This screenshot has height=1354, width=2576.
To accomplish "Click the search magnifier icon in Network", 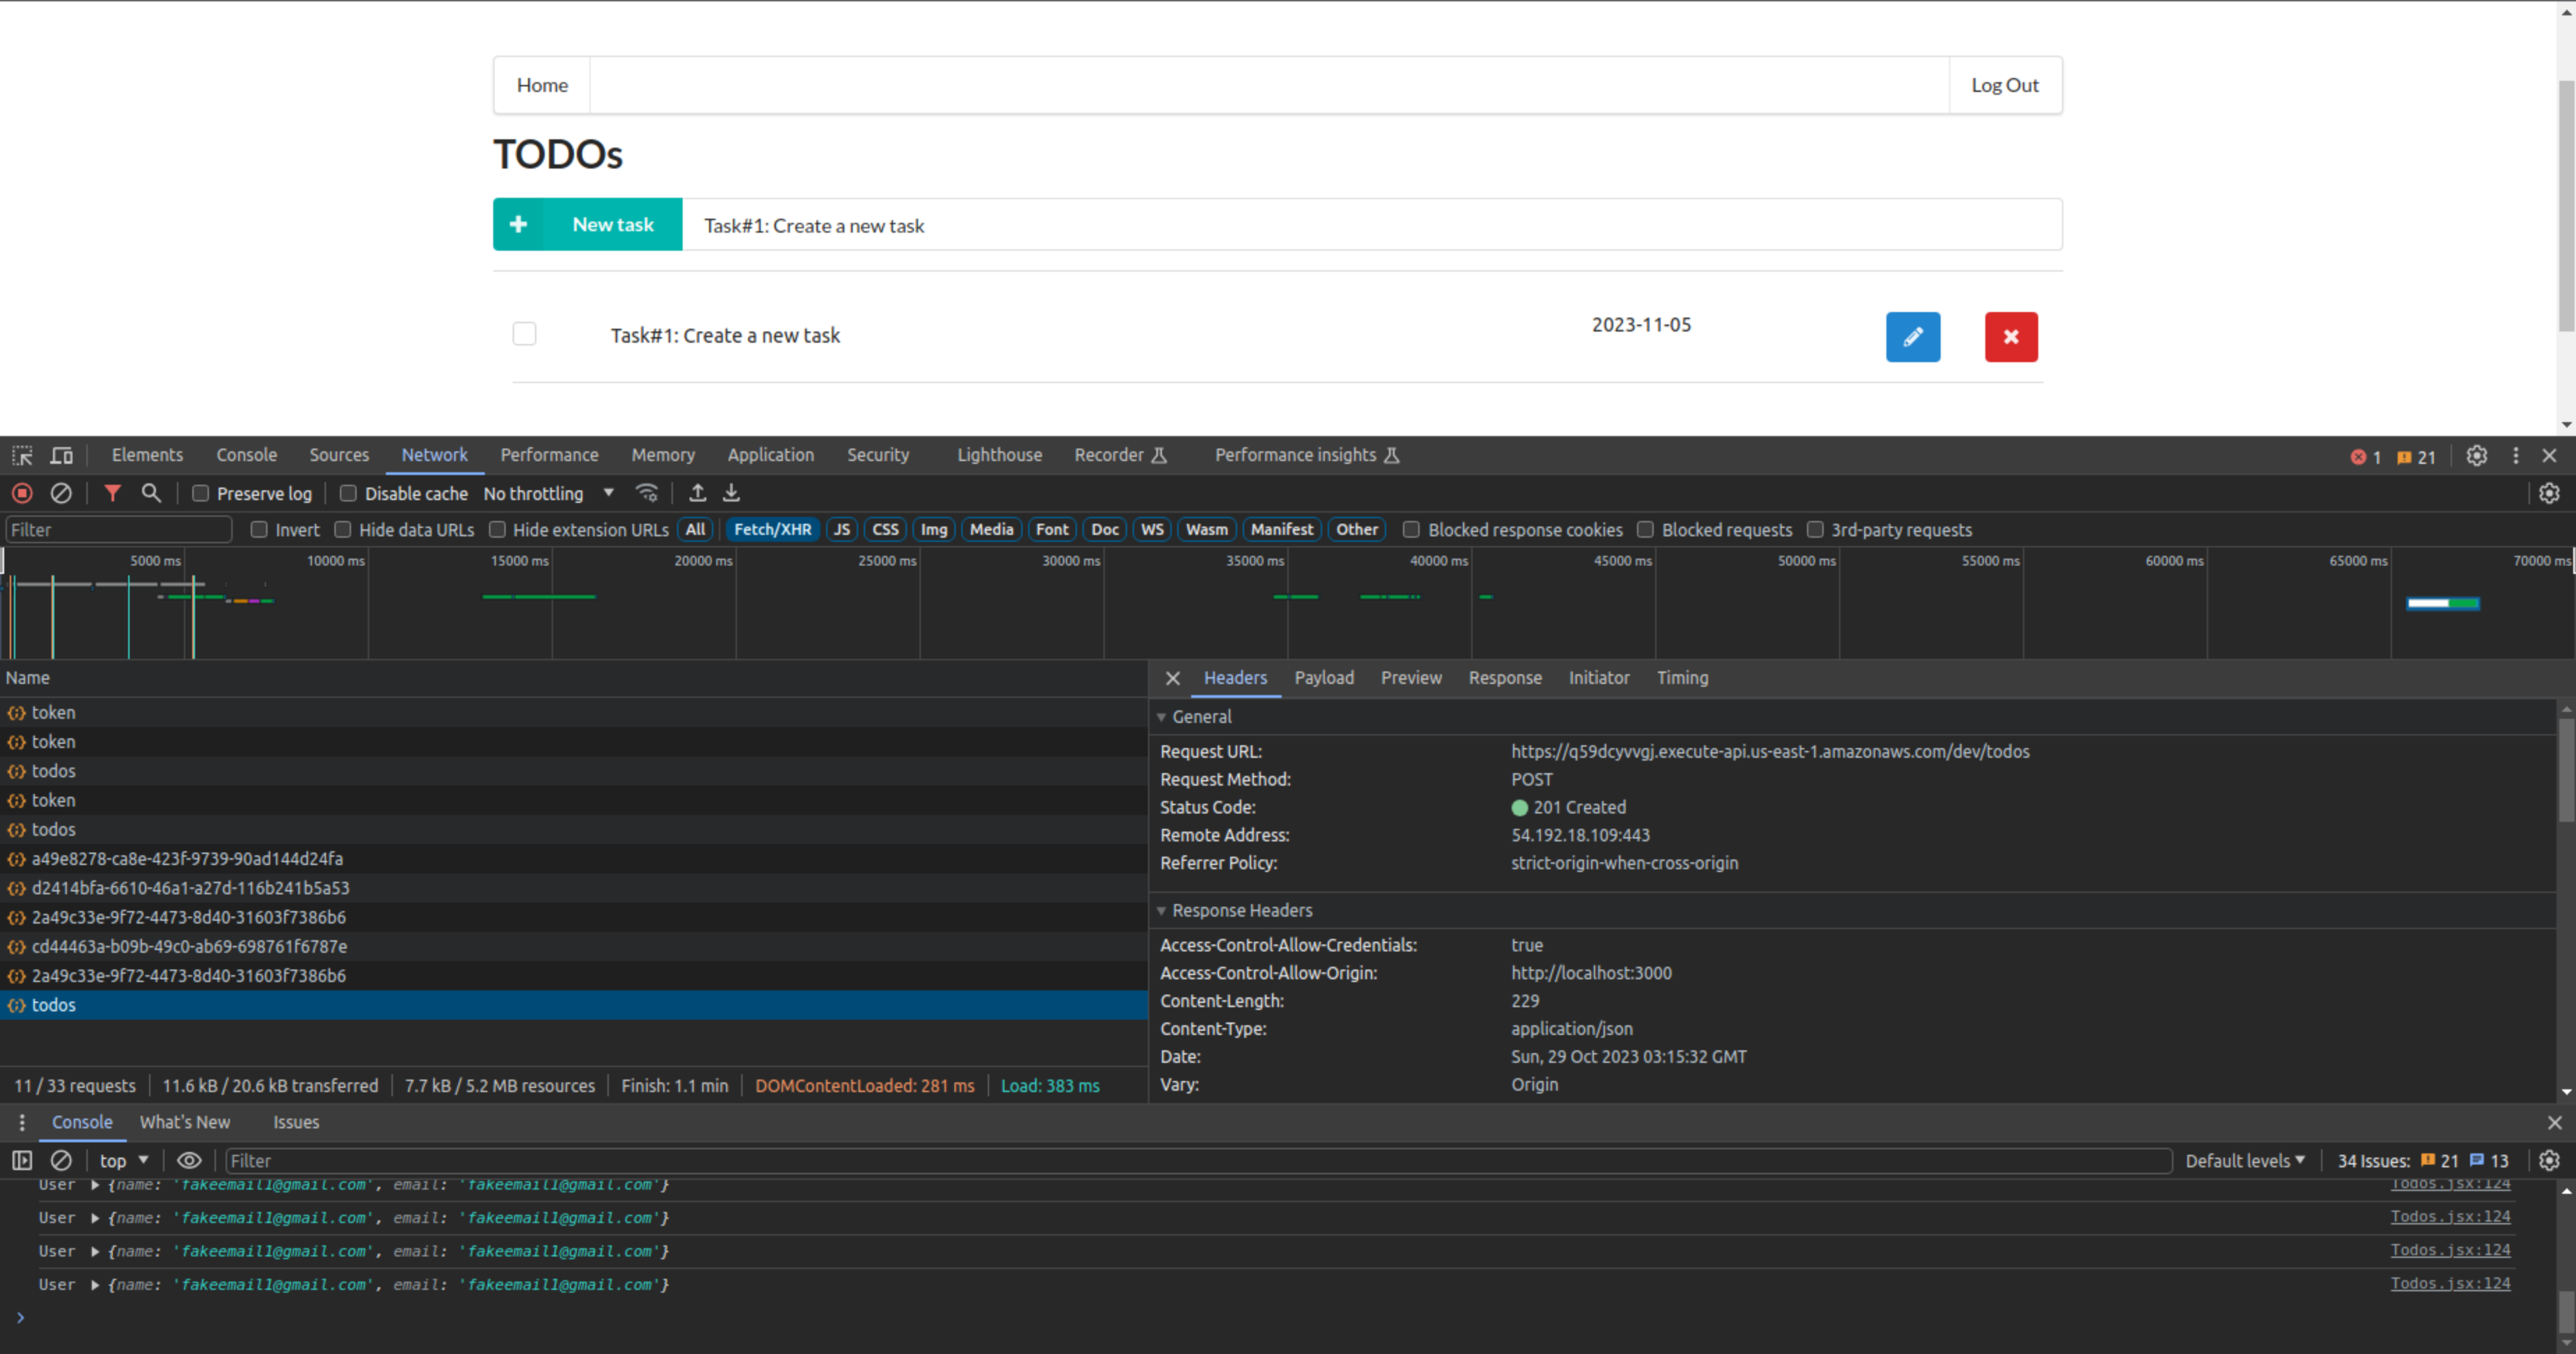I will (152, 492).
